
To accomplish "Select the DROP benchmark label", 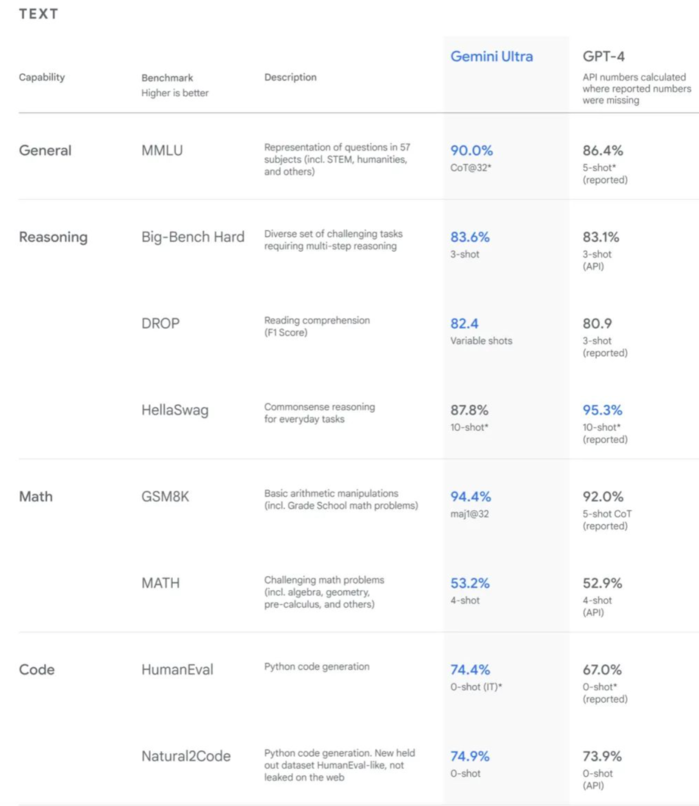I will pos(161,324).
